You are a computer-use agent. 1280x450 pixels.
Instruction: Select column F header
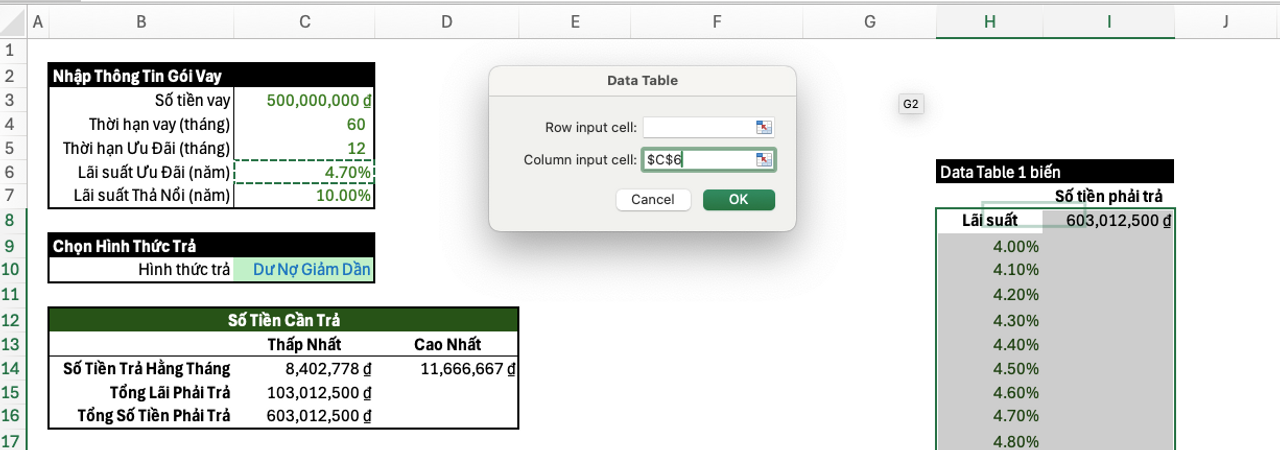717,21
